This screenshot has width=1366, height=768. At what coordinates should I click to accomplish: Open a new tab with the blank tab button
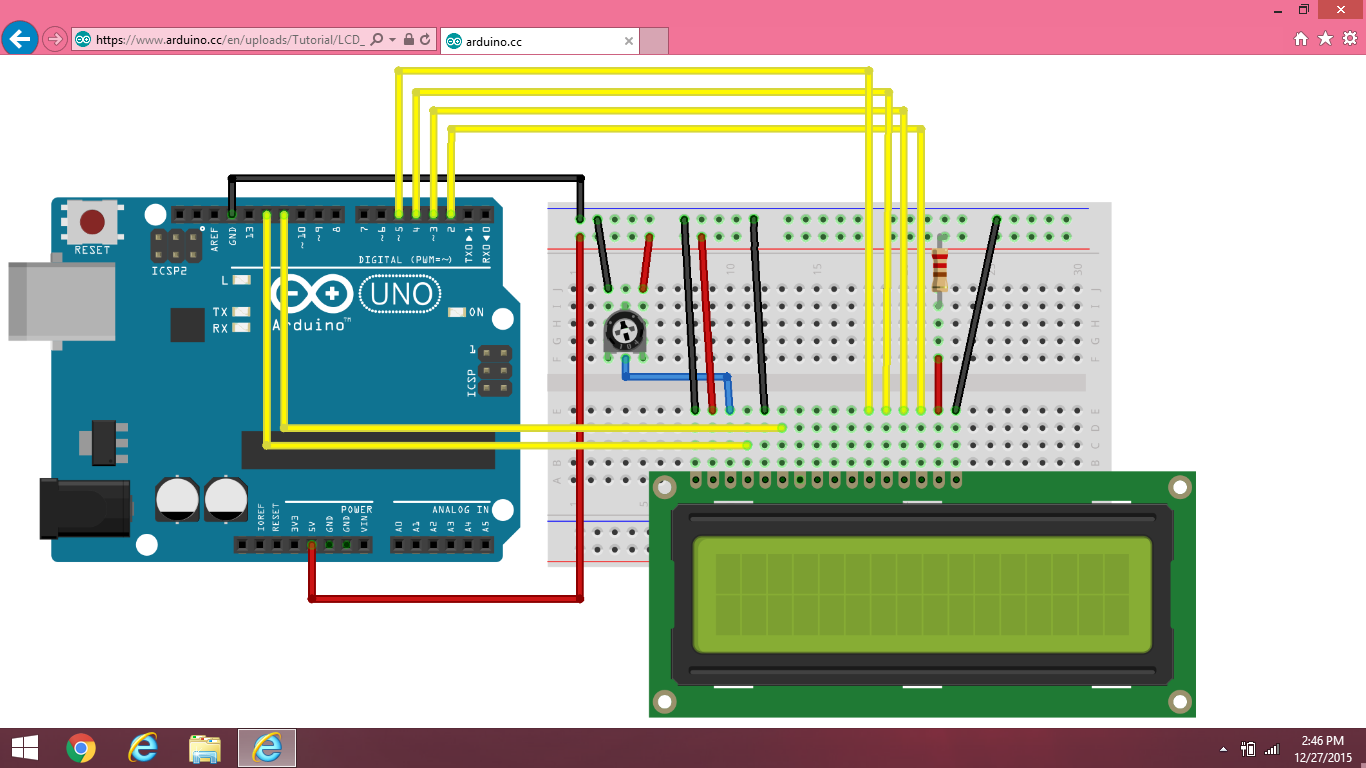[x=654, y=41]
